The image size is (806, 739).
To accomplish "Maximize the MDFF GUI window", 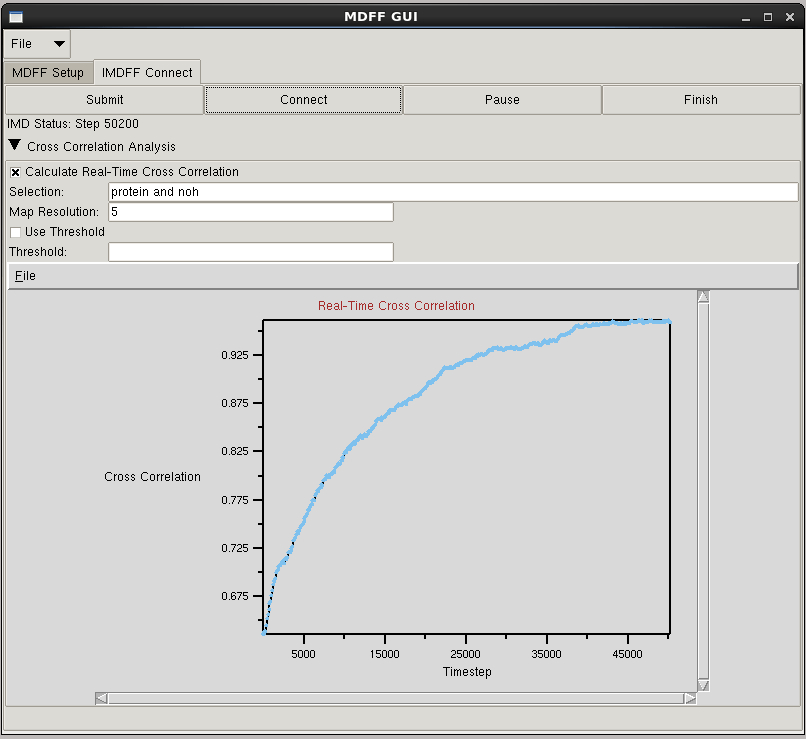I will point(768,17).
